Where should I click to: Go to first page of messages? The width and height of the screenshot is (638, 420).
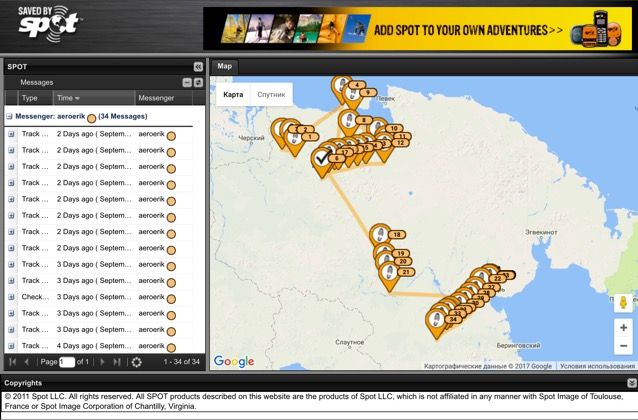(13, 362)
